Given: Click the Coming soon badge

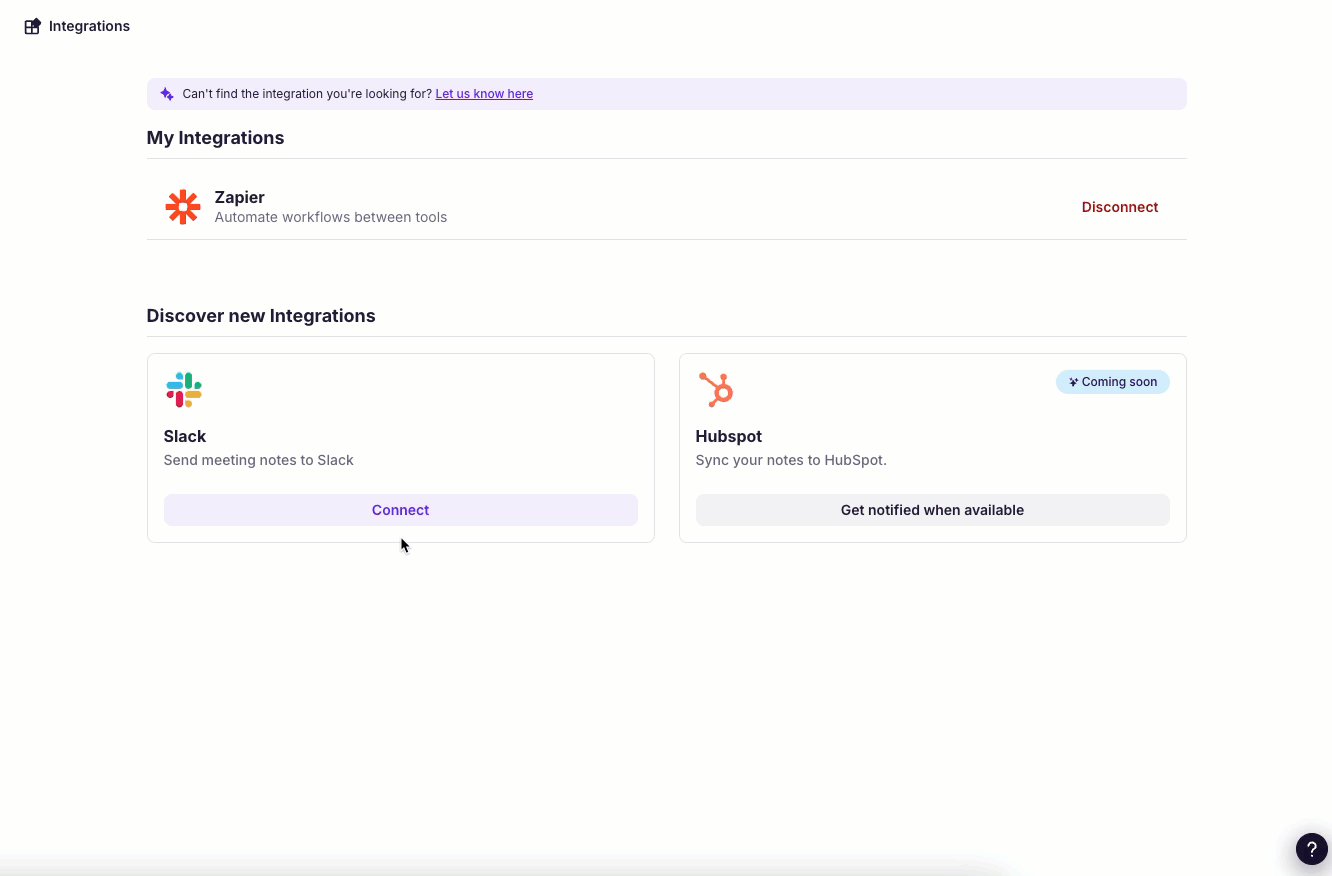Looking at the screenshot, I should click(x=1113, y=382).
